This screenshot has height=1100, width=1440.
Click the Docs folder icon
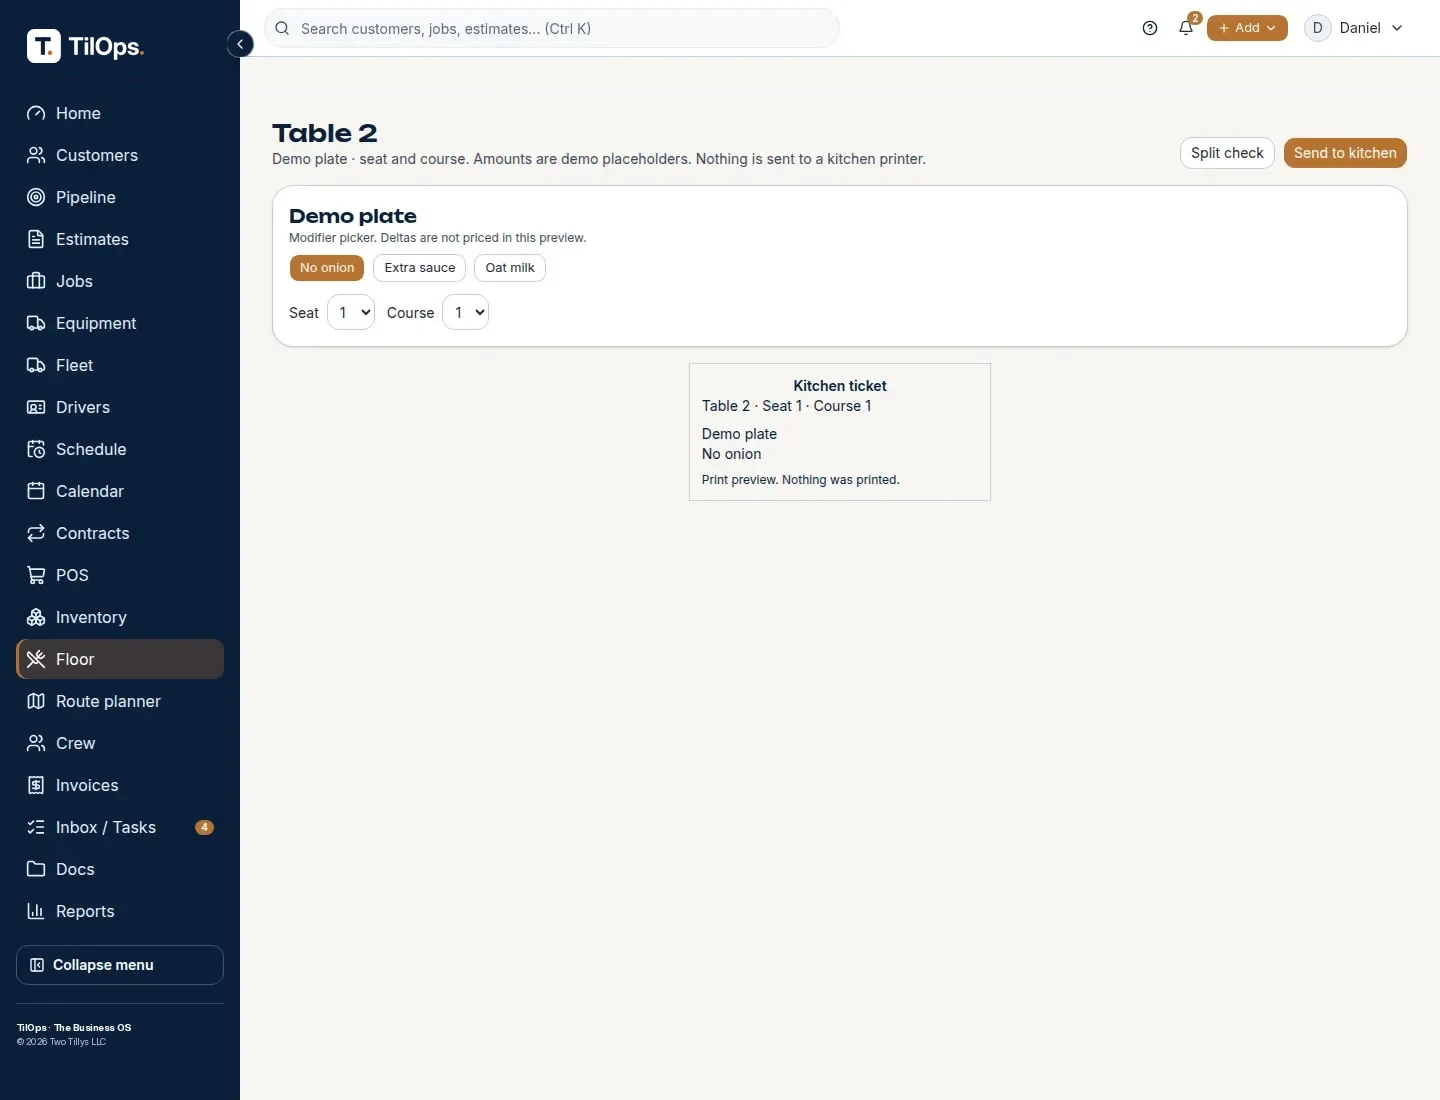(x=36, y=869)
